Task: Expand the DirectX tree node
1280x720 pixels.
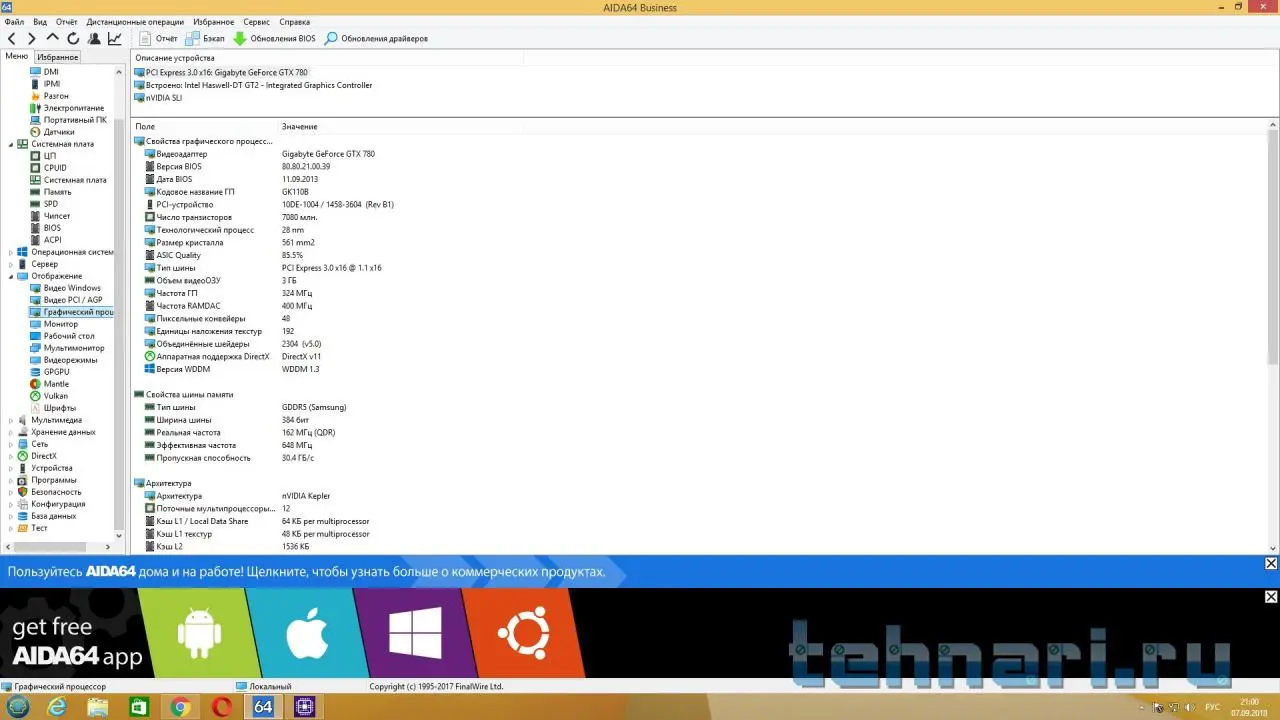Action: click(11, 456)
